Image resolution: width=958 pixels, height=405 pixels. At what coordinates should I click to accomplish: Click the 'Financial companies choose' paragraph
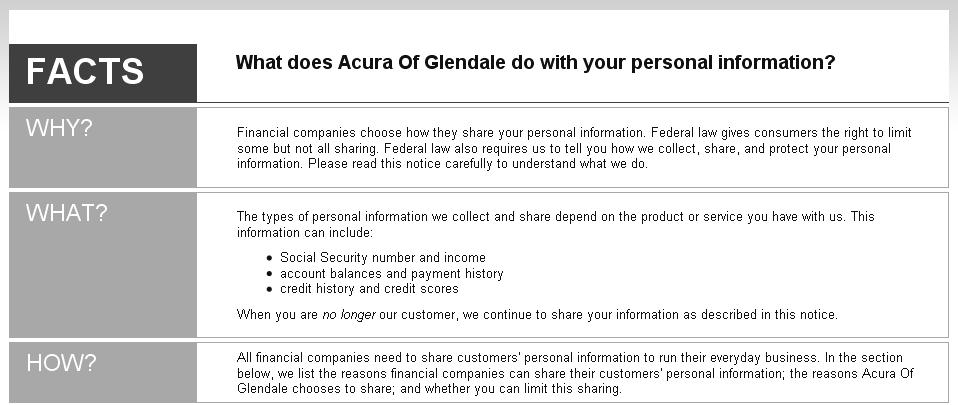tap(574, 148)
